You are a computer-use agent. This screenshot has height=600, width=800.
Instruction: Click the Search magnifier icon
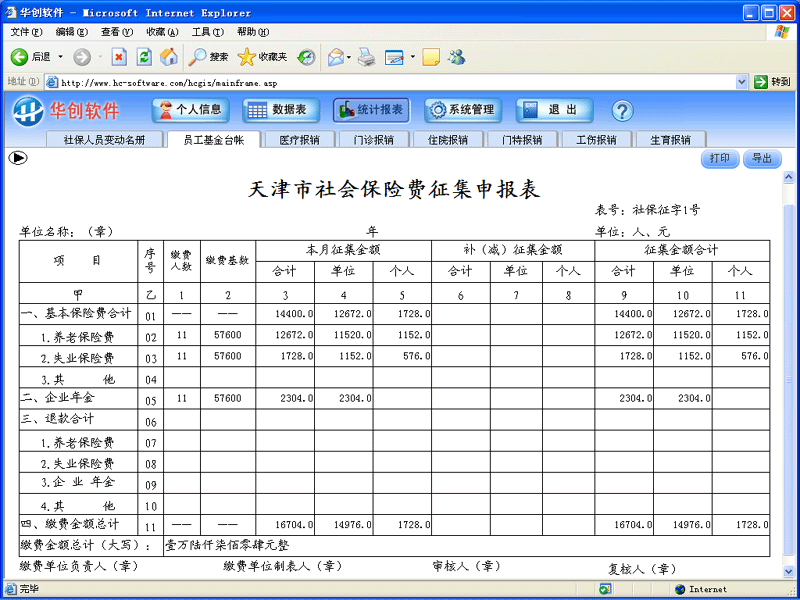pos(197,57)
